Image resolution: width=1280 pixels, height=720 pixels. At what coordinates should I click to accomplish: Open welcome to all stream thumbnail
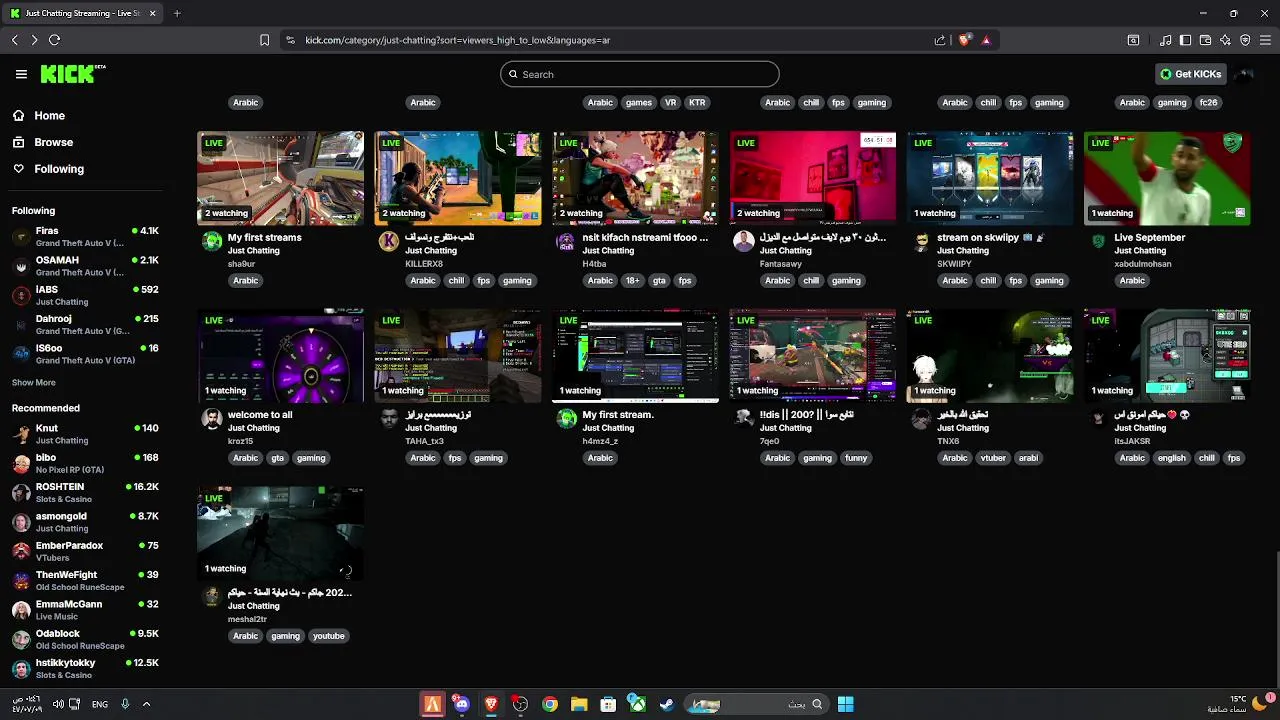click(280, 356)
